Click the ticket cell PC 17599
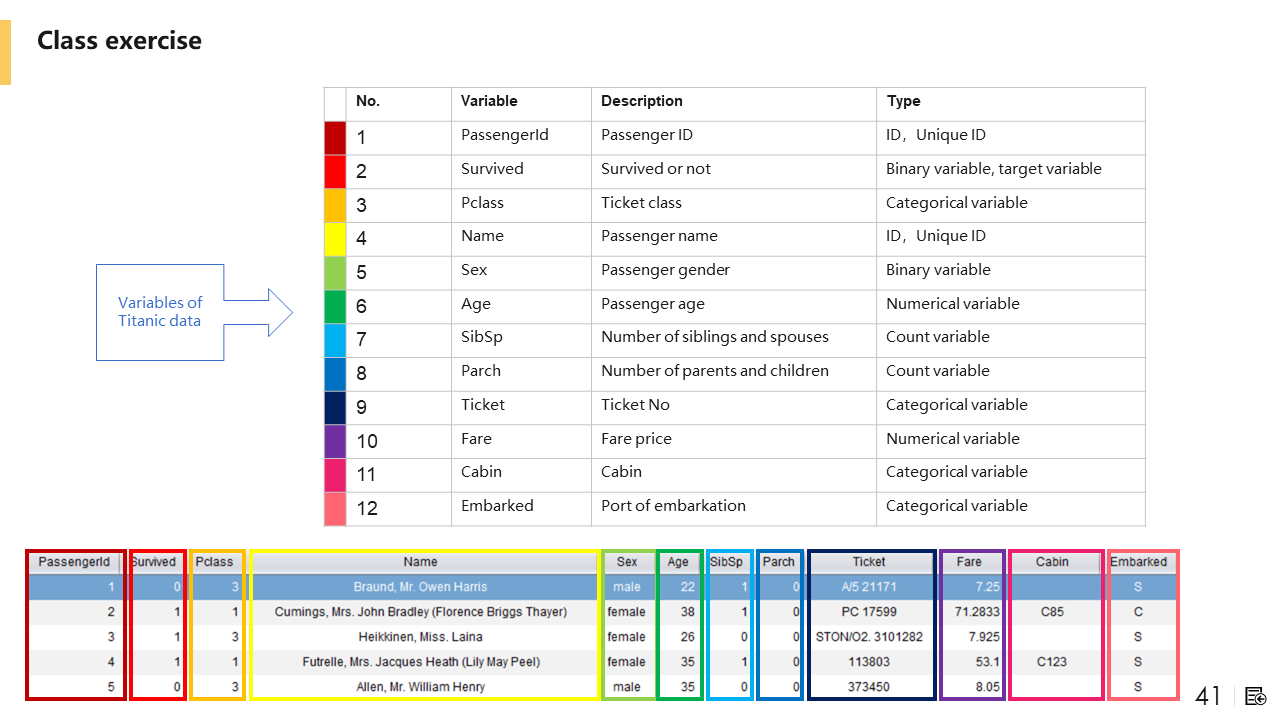 pos(869,612)
